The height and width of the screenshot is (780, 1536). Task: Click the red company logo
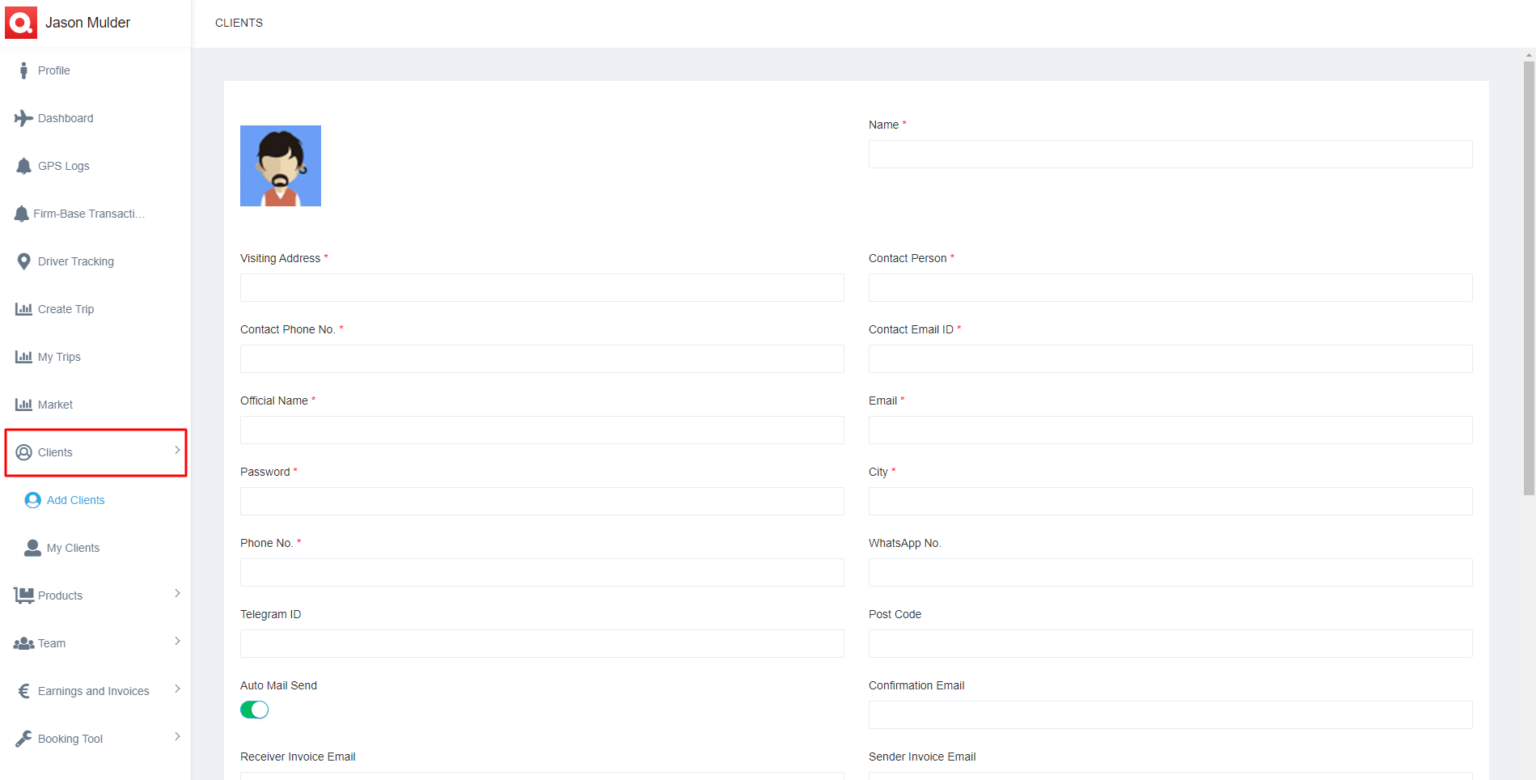tap(20, 22)
